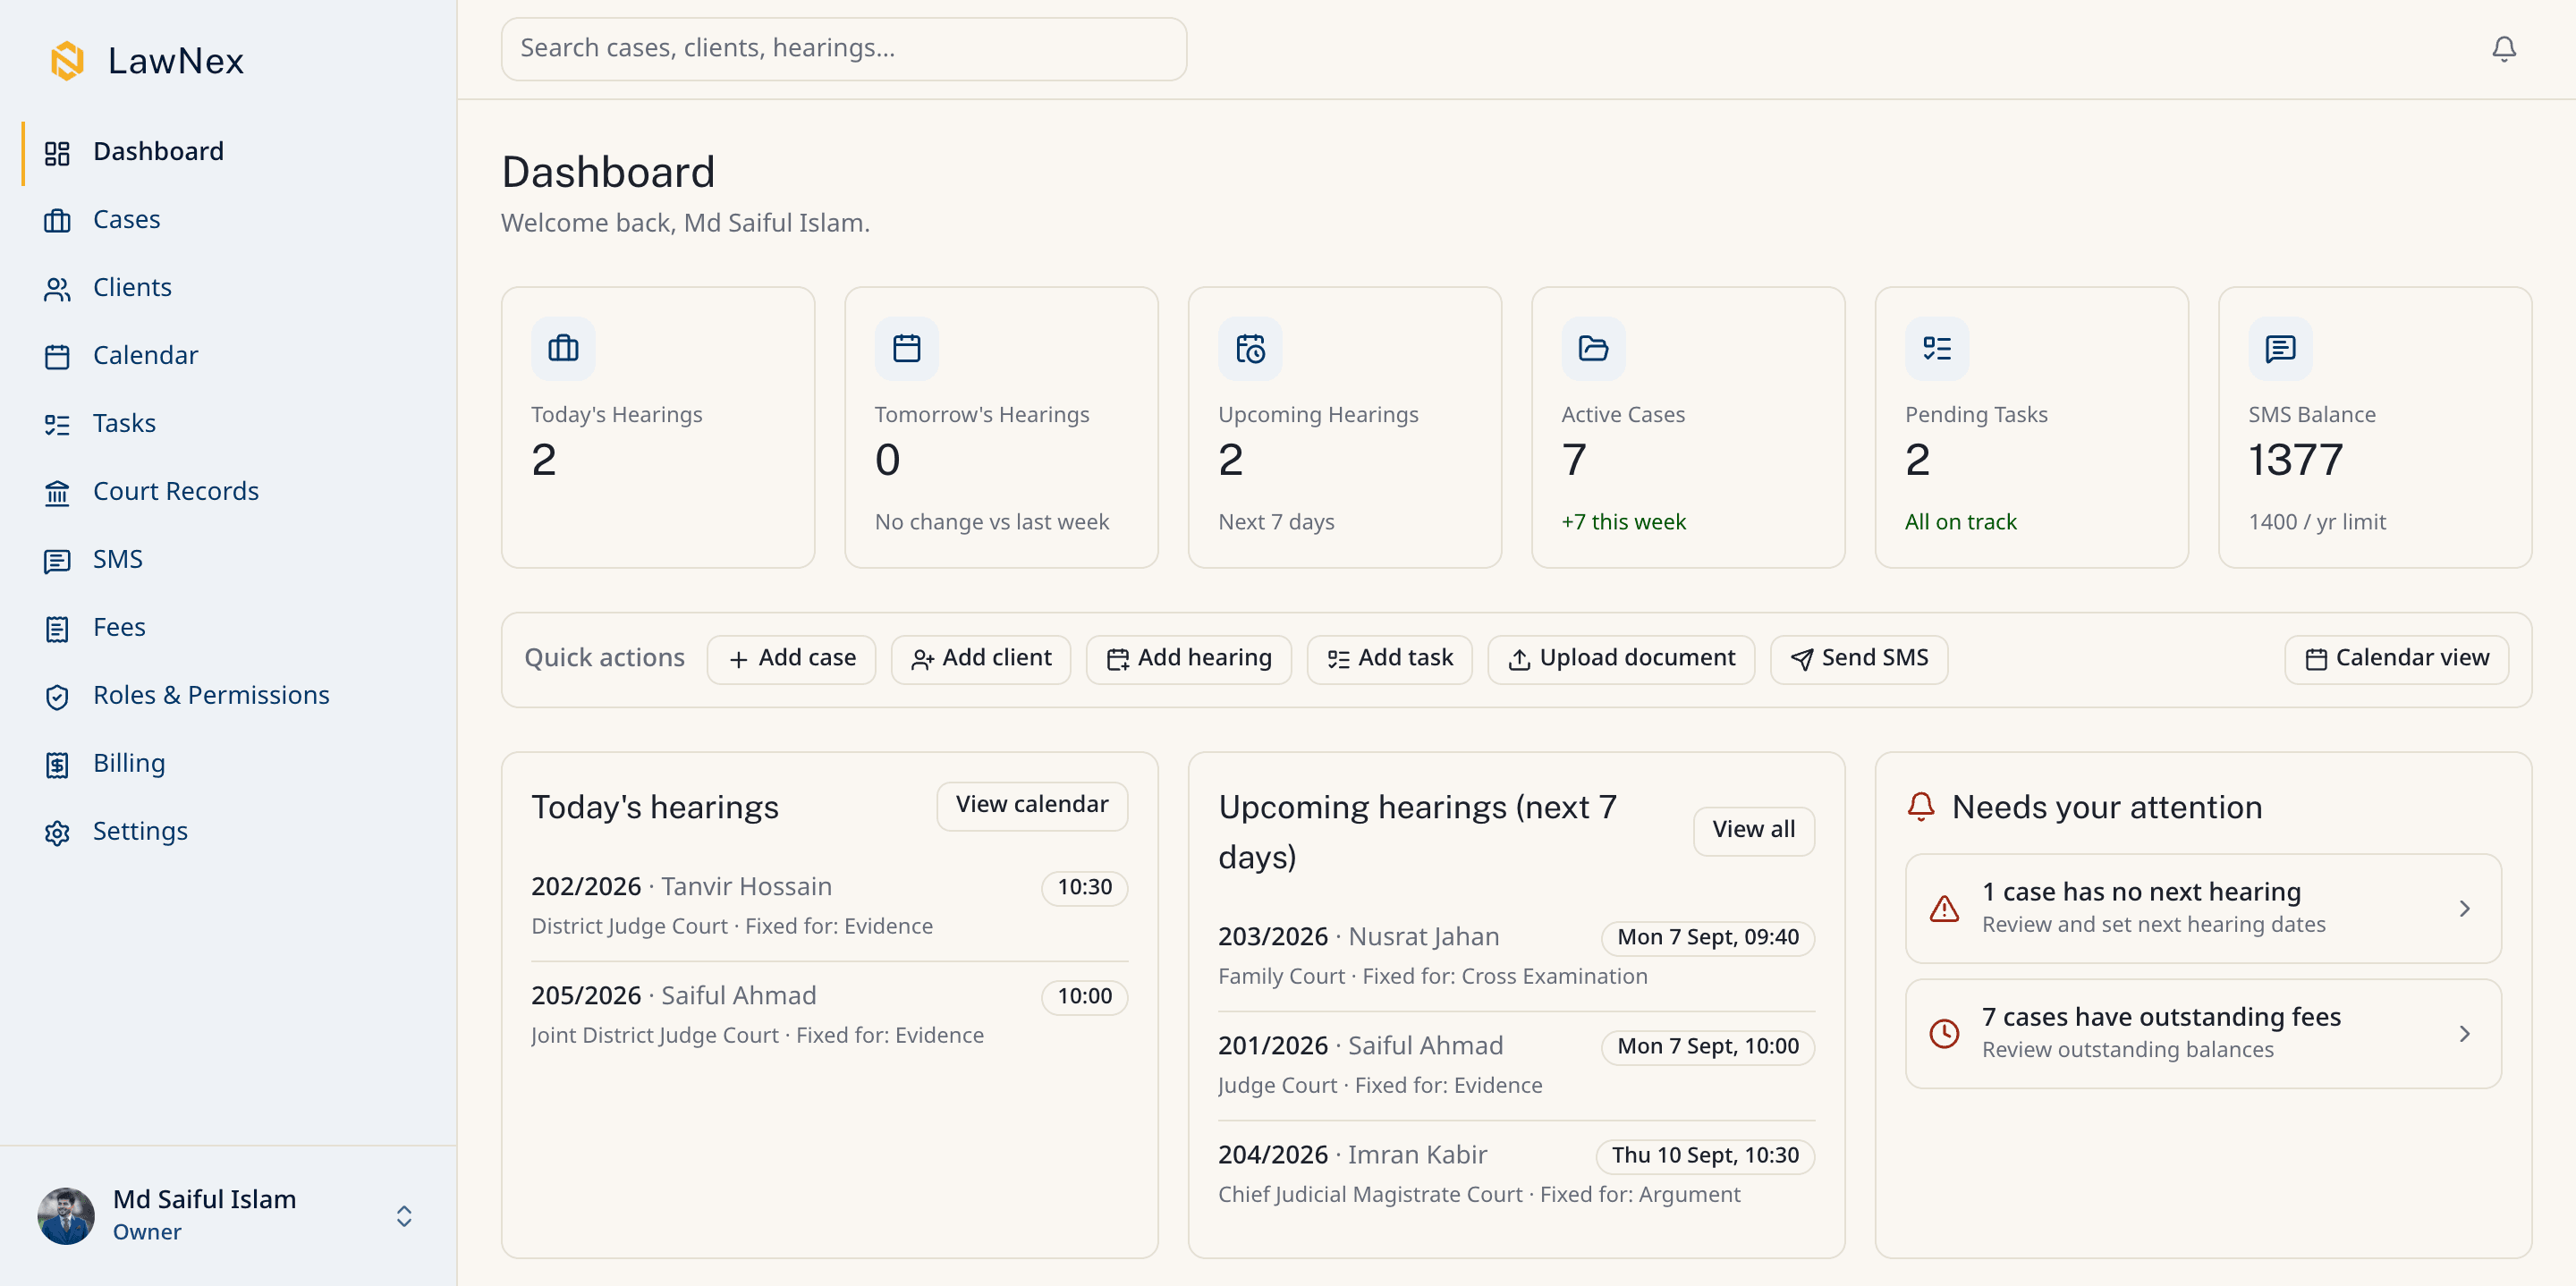The width and height of the screenshot is (2576, 1286).
Task: Click the Pending Tasks checklist icon
Action: (1937, 348)
